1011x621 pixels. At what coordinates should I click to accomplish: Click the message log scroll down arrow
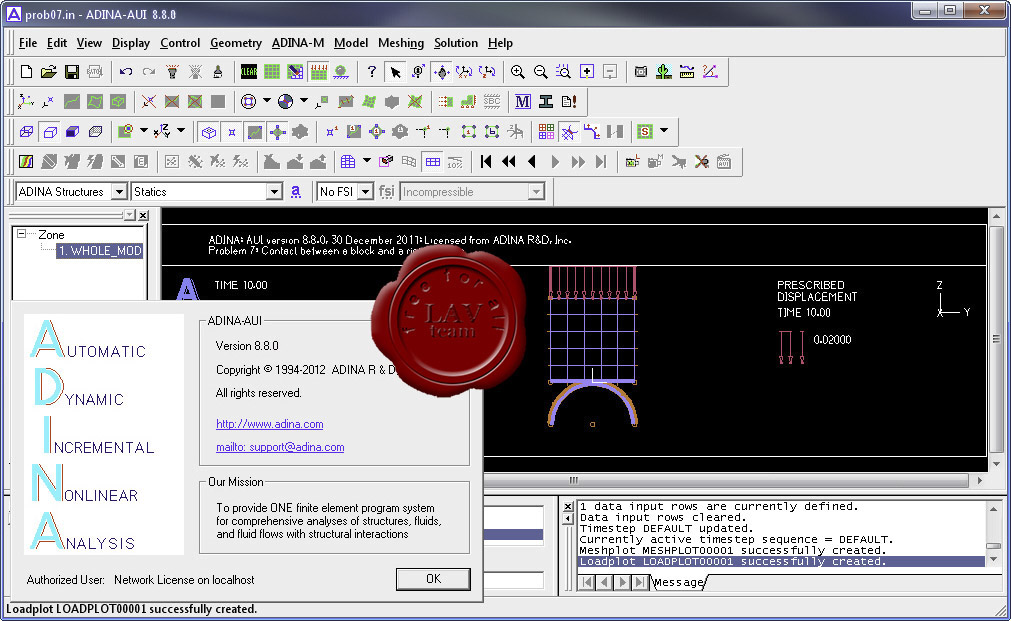(x=994, y=560)
